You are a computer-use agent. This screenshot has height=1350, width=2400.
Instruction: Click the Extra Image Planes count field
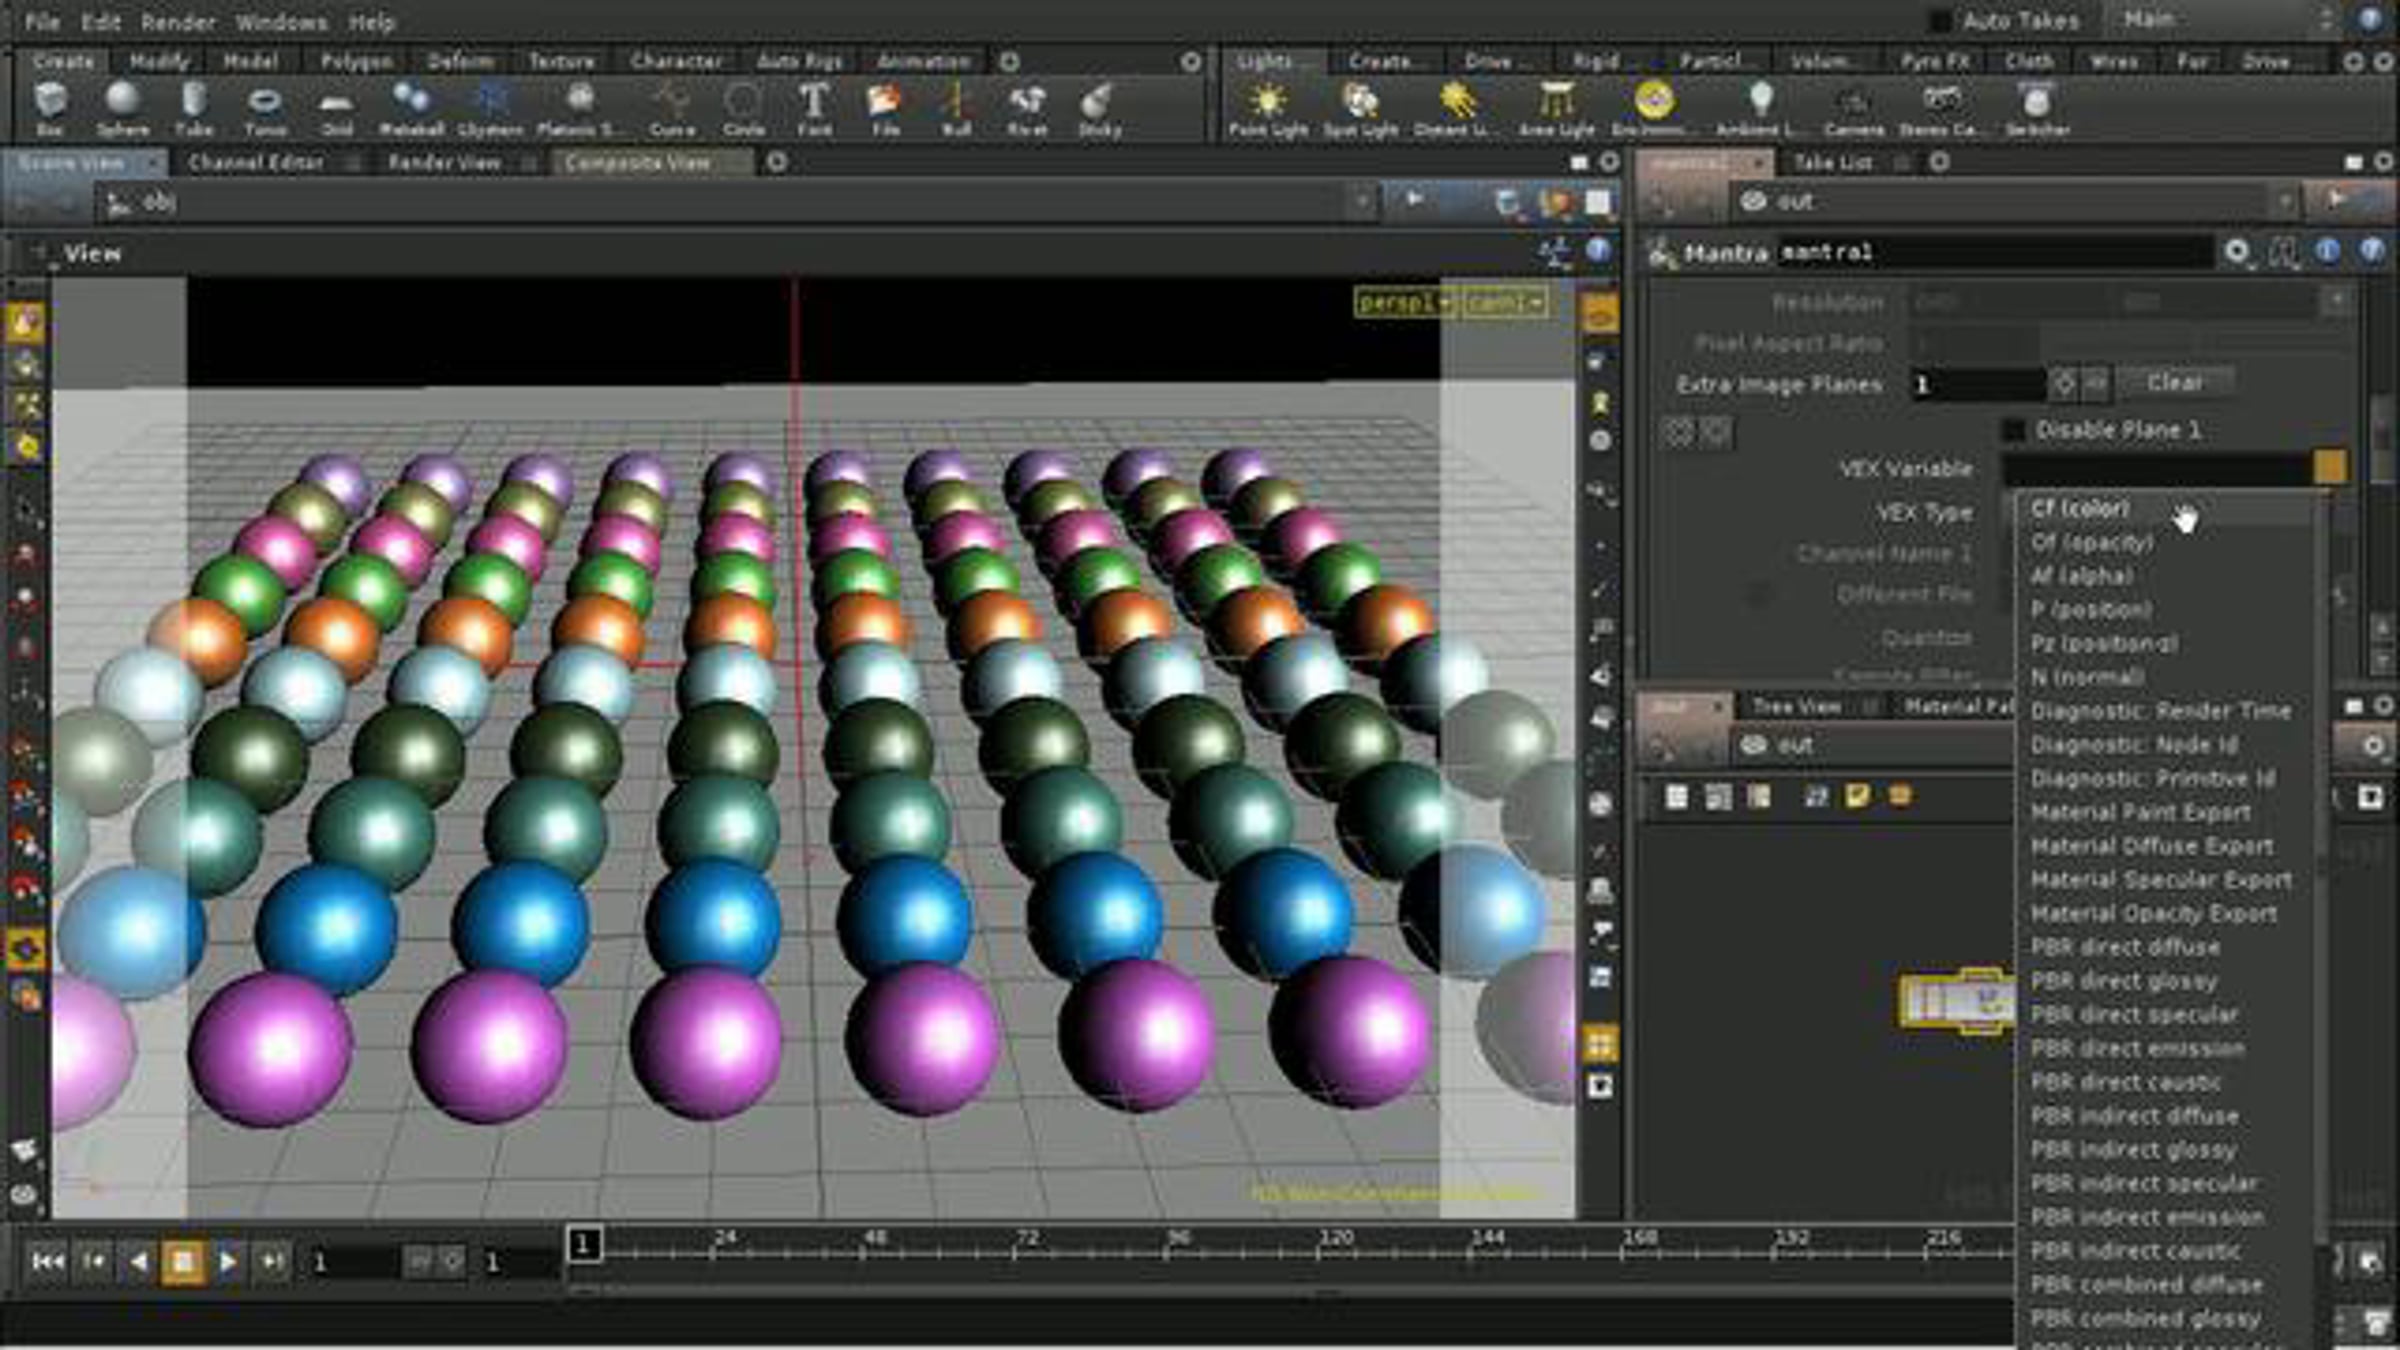[1976, 384]
